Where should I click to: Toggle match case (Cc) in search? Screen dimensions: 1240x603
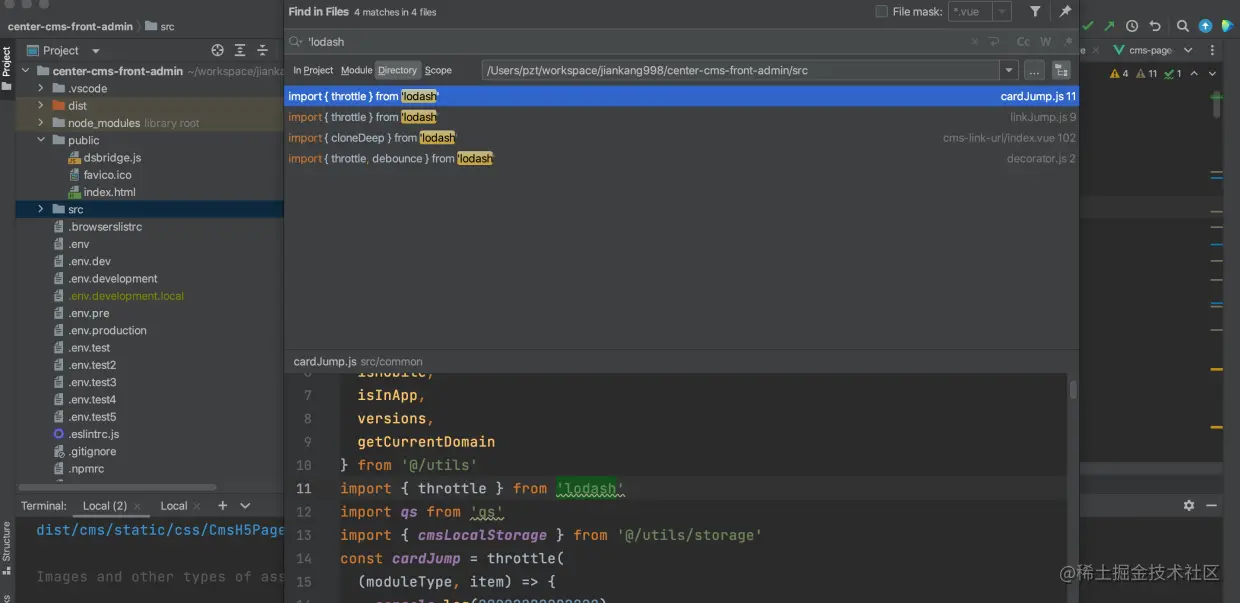point(1023,42)
